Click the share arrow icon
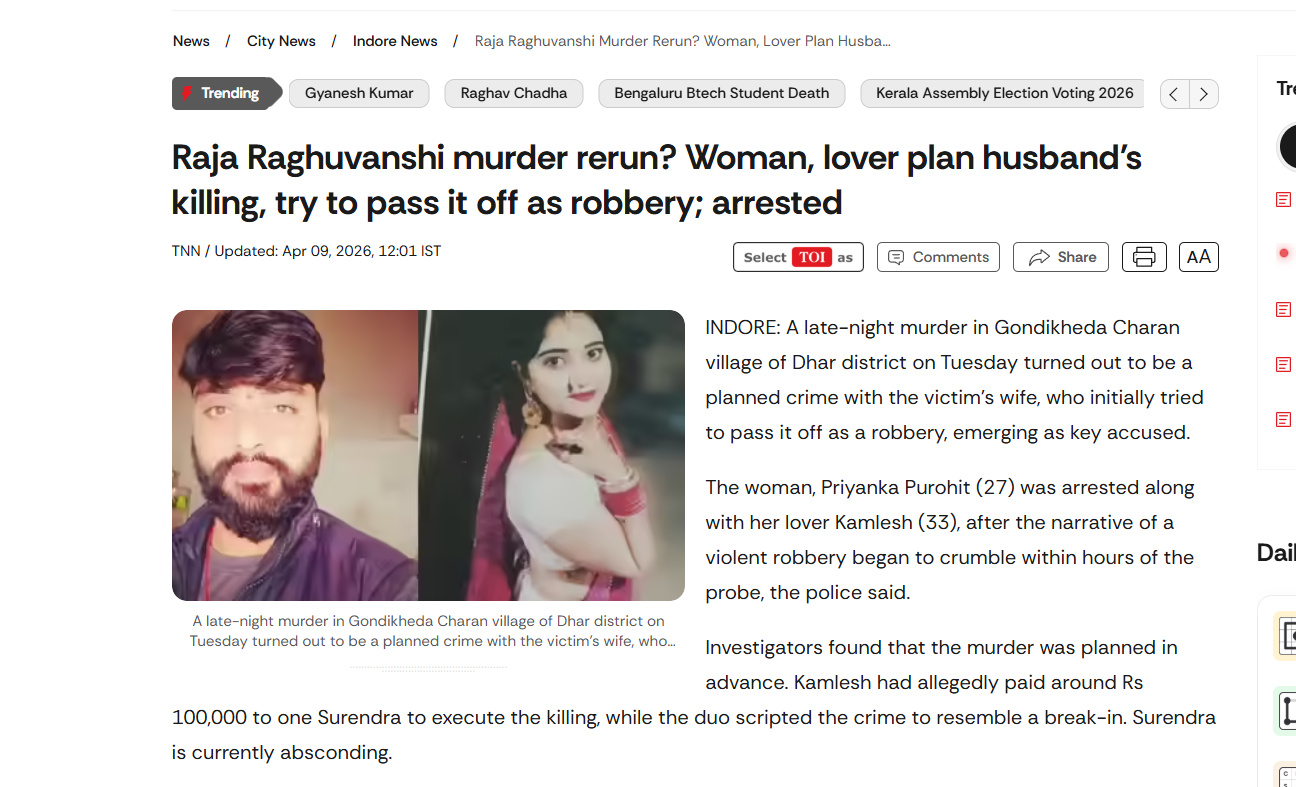This screenshot has height=787, width=1296. point(1039,257)
